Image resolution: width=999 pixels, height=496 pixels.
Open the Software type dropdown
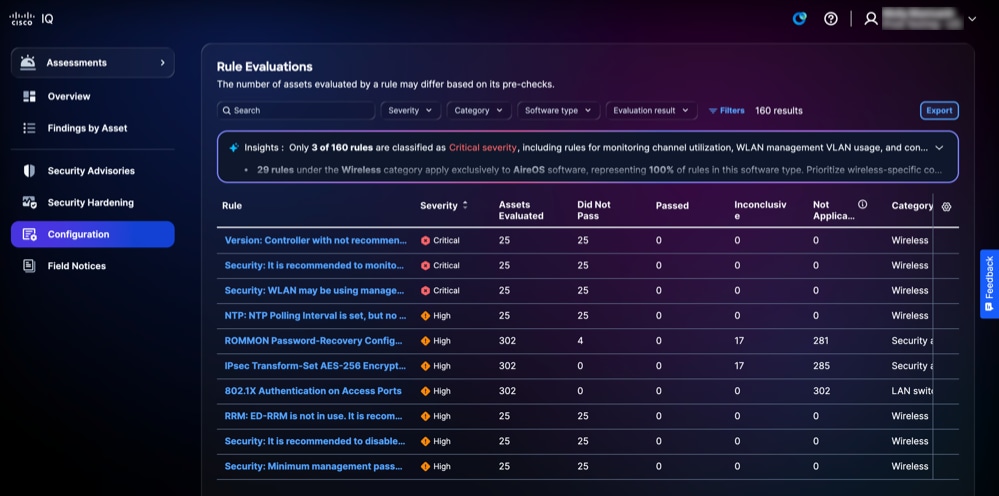pyautogui.click(x=558, y=110)
